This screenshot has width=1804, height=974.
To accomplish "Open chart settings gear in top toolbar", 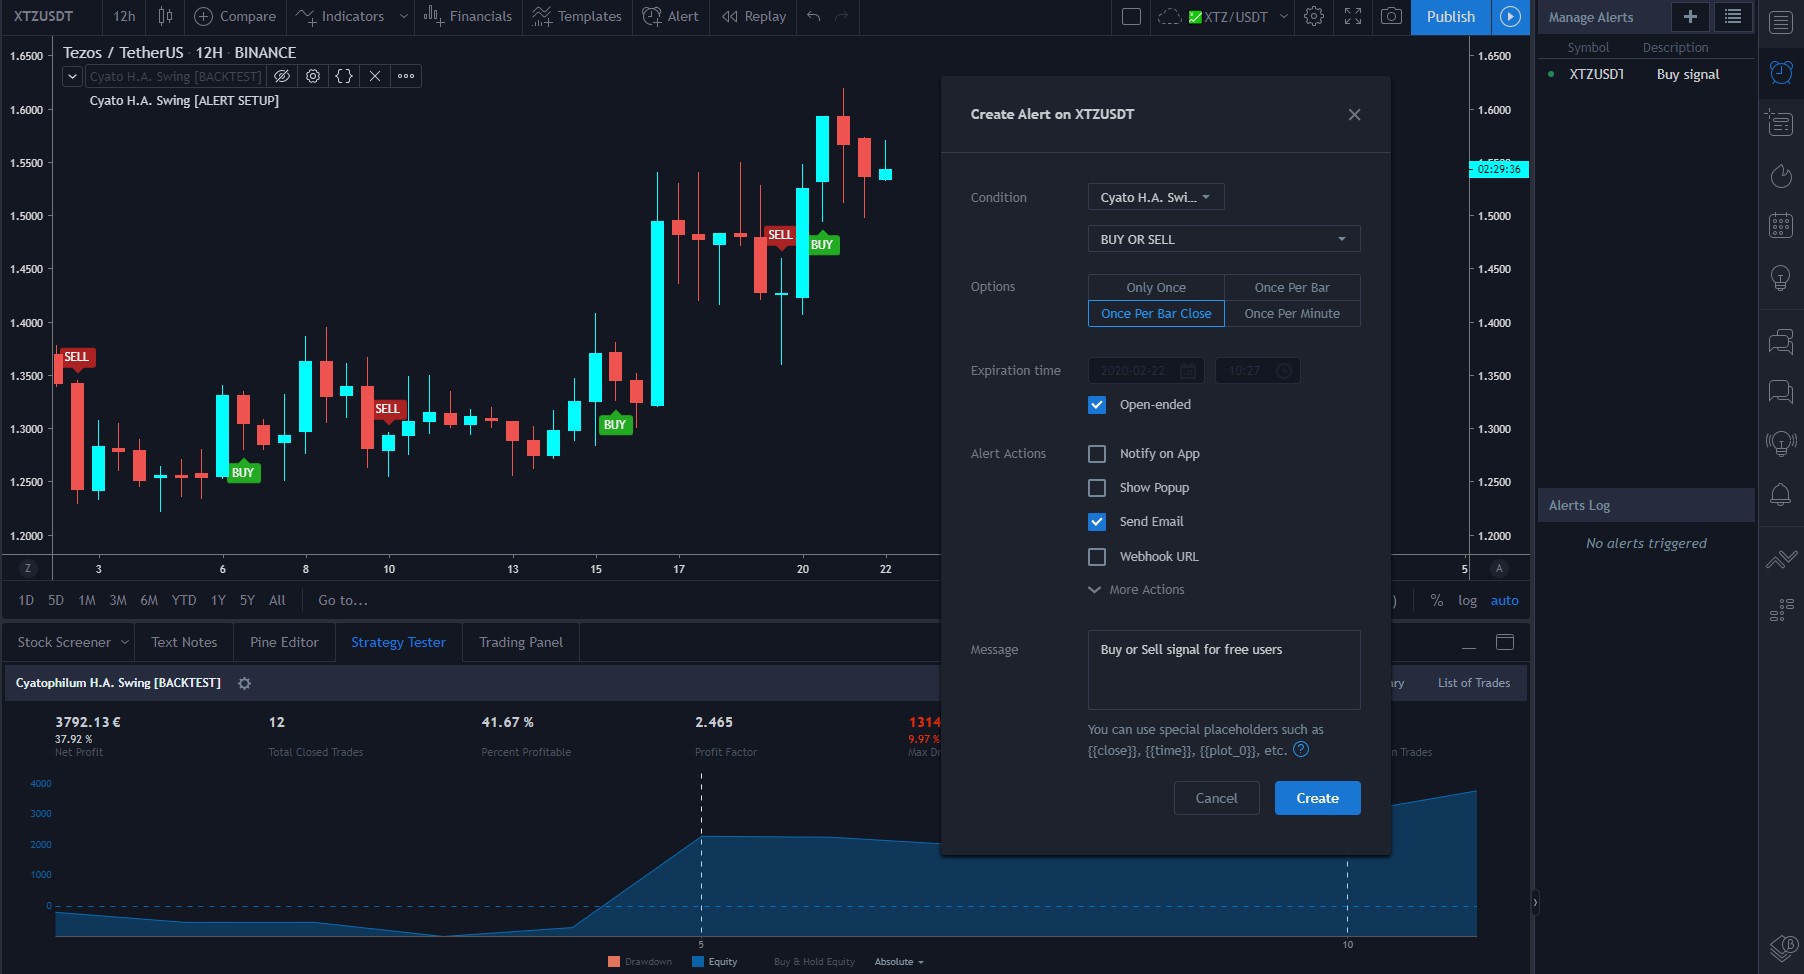I will click(1314, 16).
